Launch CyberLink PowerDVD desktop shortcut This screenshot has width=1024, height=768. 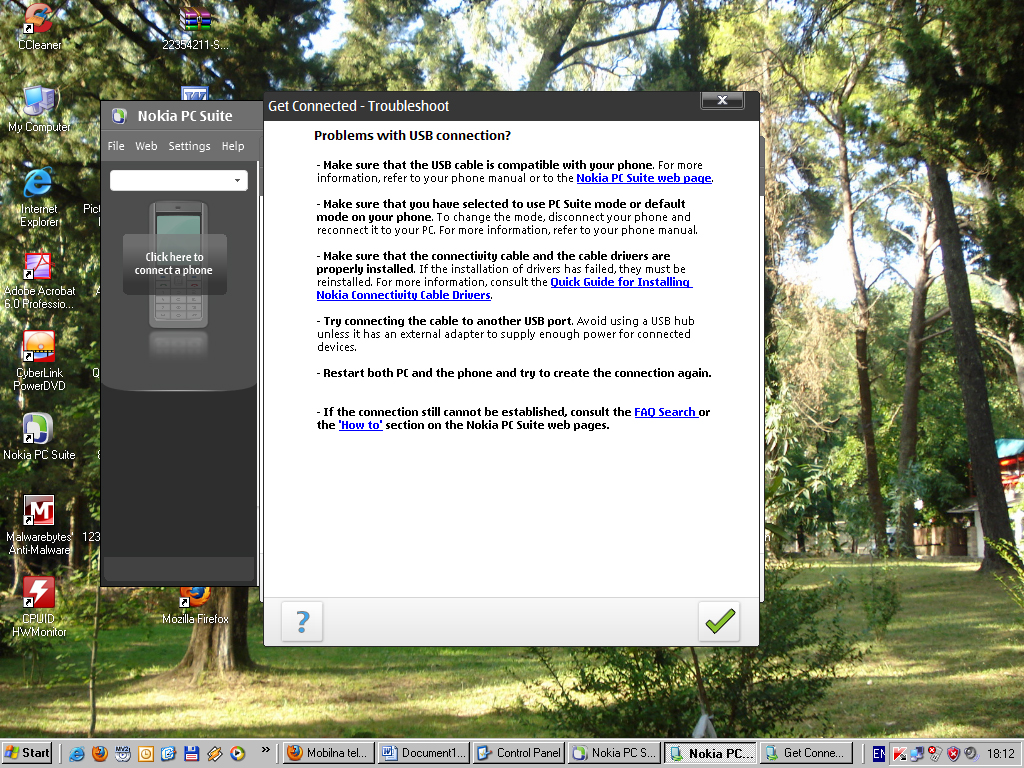39,360
